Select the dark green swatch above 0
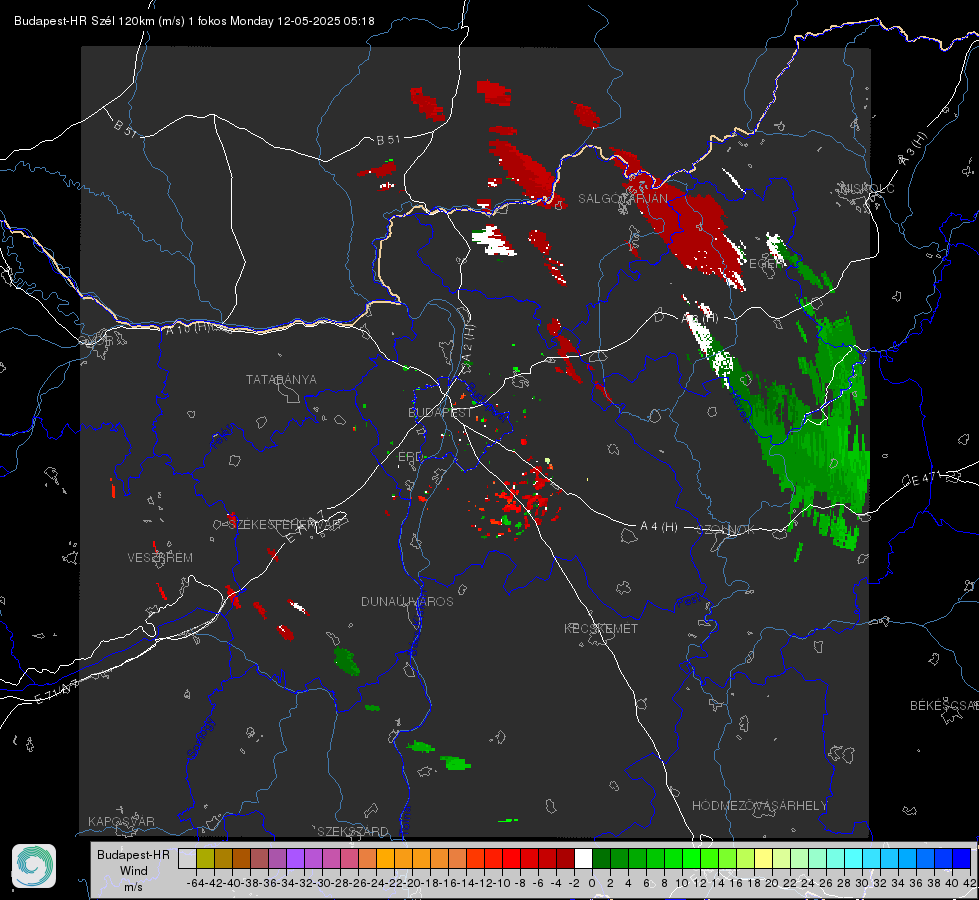The image size is (979, 900). [601, 858]
